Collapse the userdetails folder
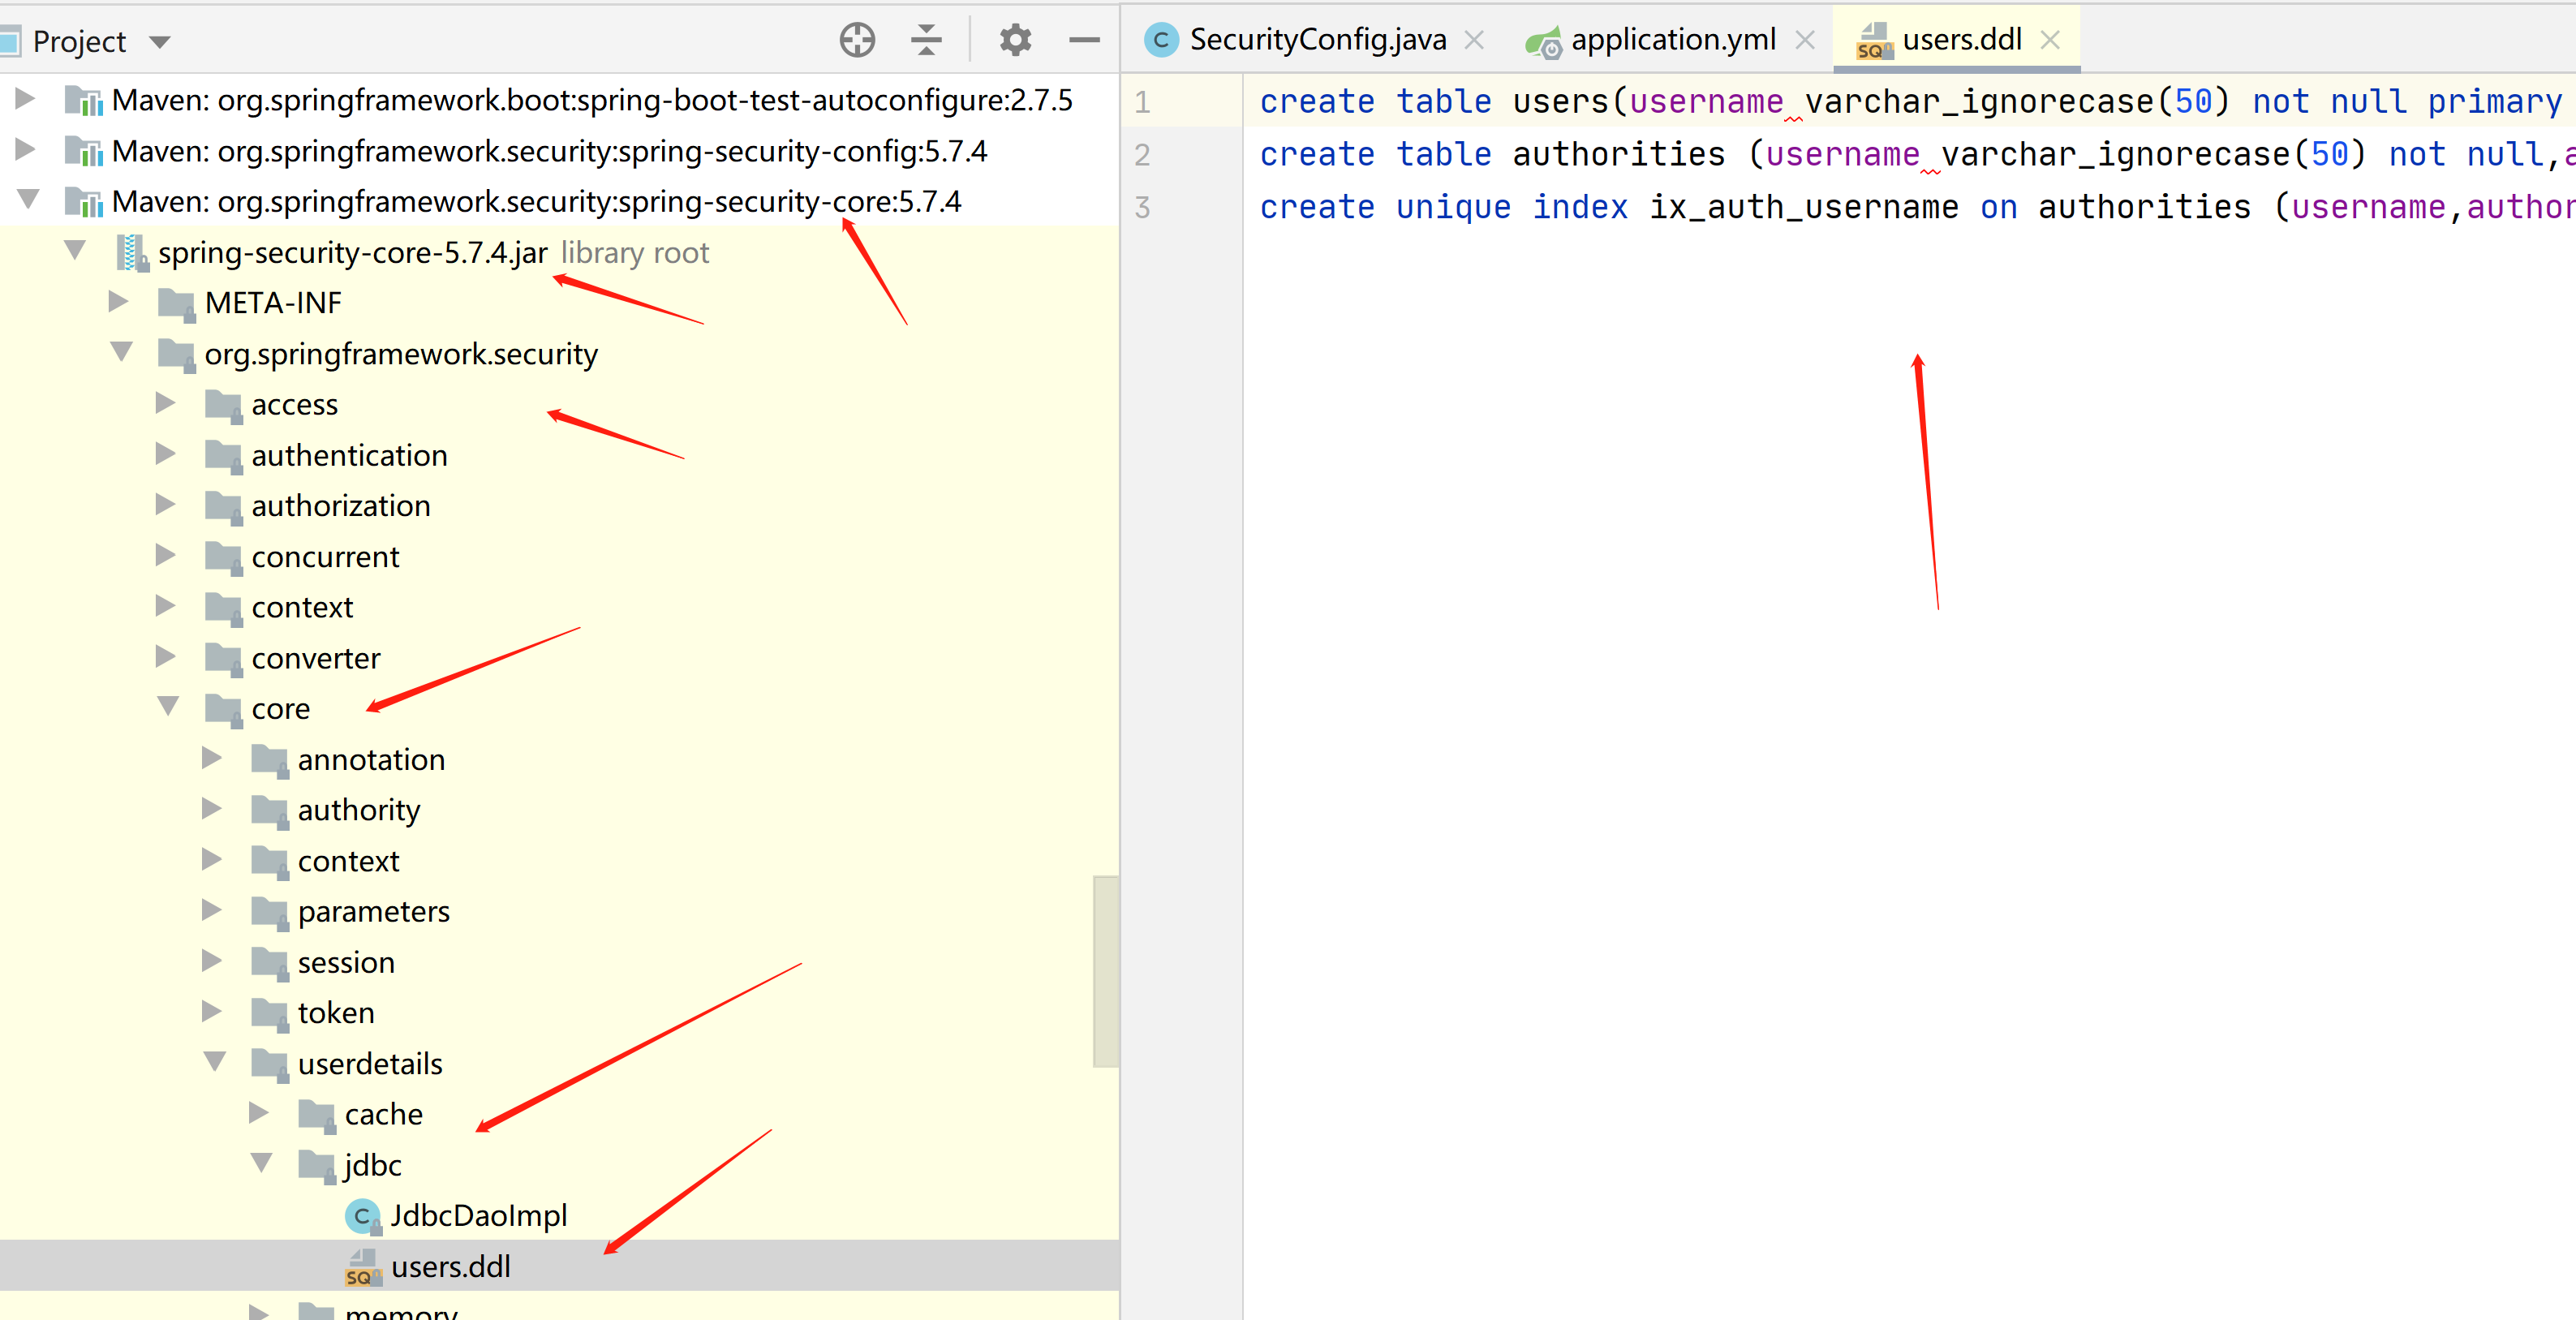 (x=214, y=1062)
